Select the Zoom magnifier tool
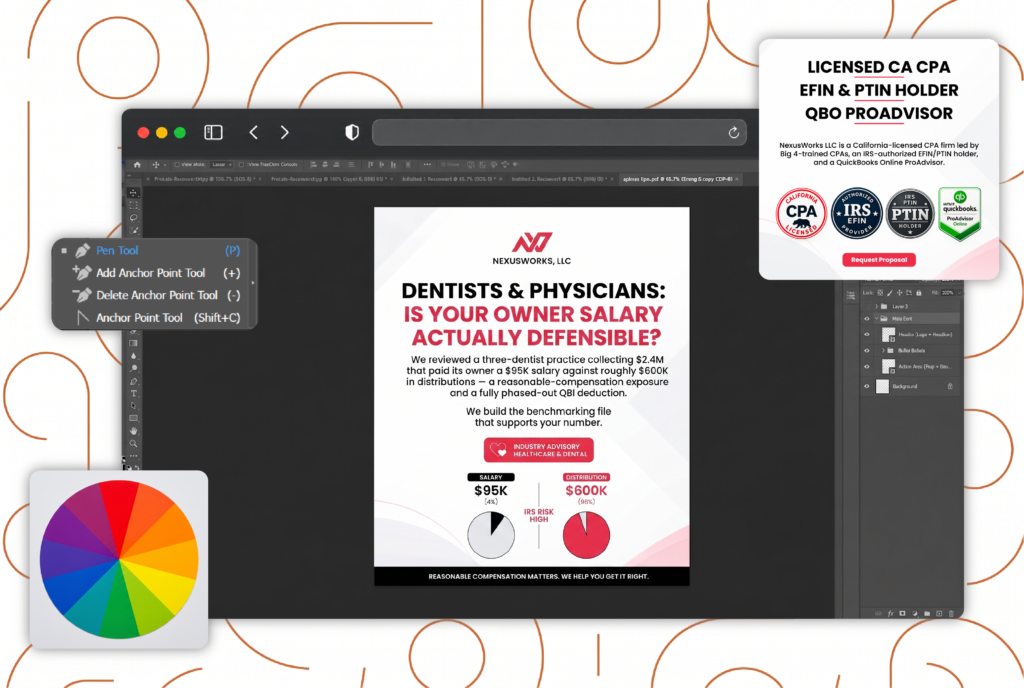The width and height of the screenshot is (1024, 688). (133, 443)
